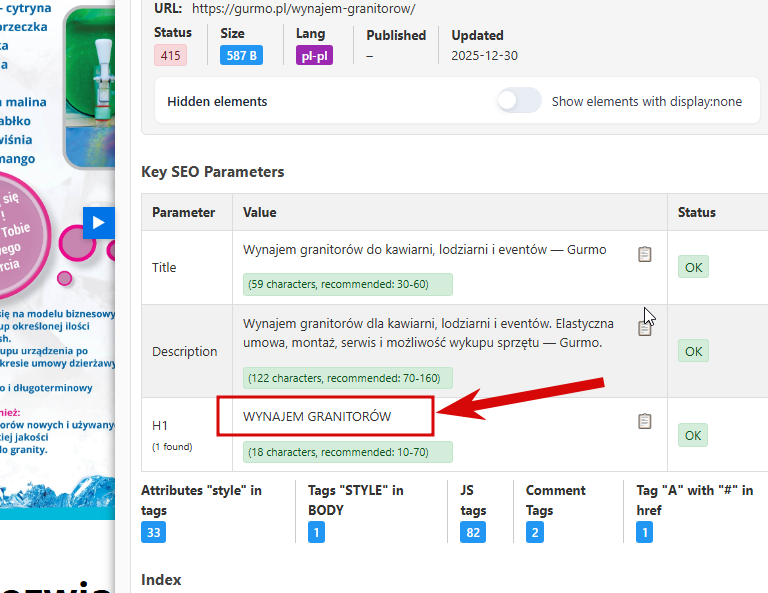Click the 'Hidden elements' label
Image resolution: width=768 pixels, height=593 pixels.
(217, 101)
